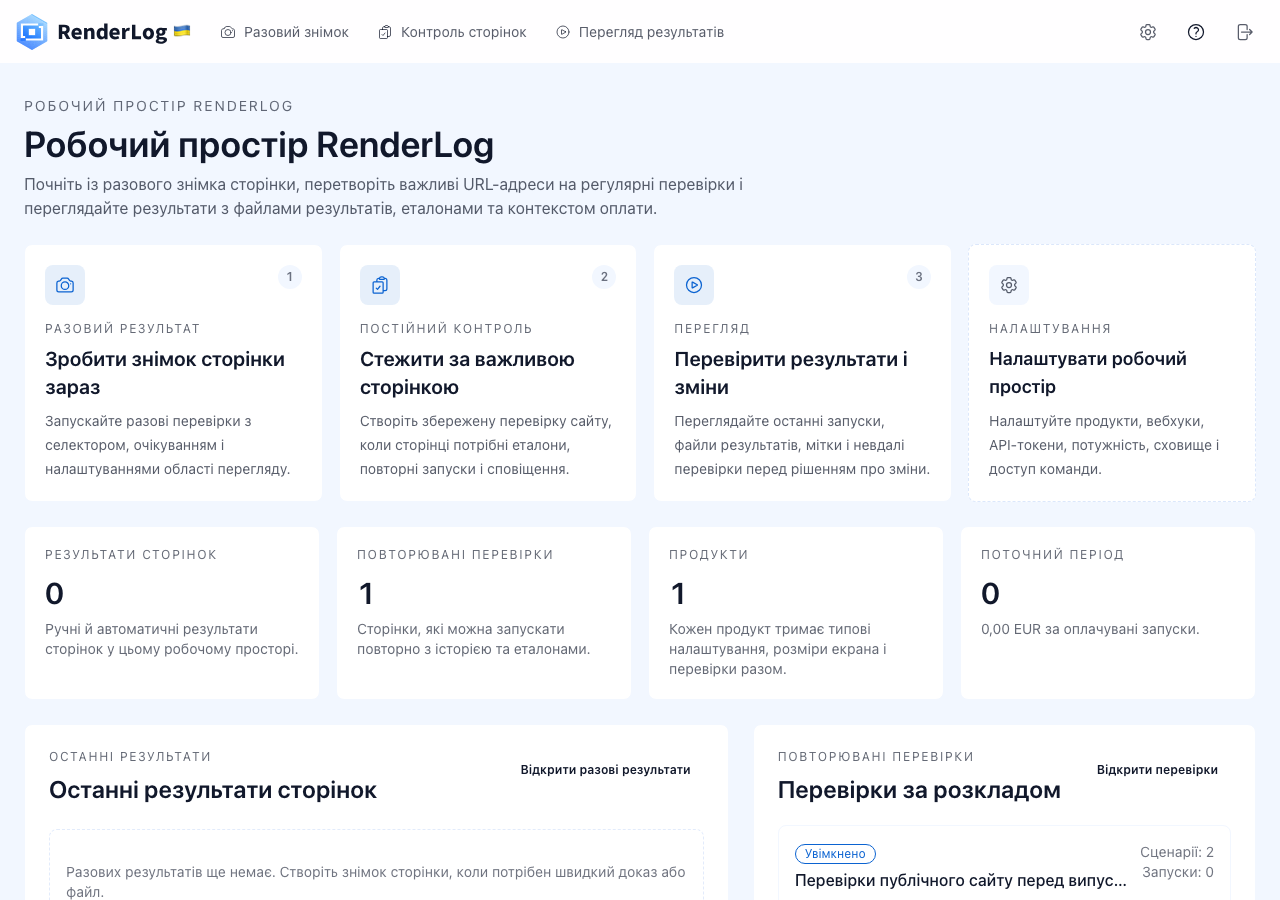Click heading Останні результати сторінок
The height and width of the screenshot is (900, 1280).
213,790
